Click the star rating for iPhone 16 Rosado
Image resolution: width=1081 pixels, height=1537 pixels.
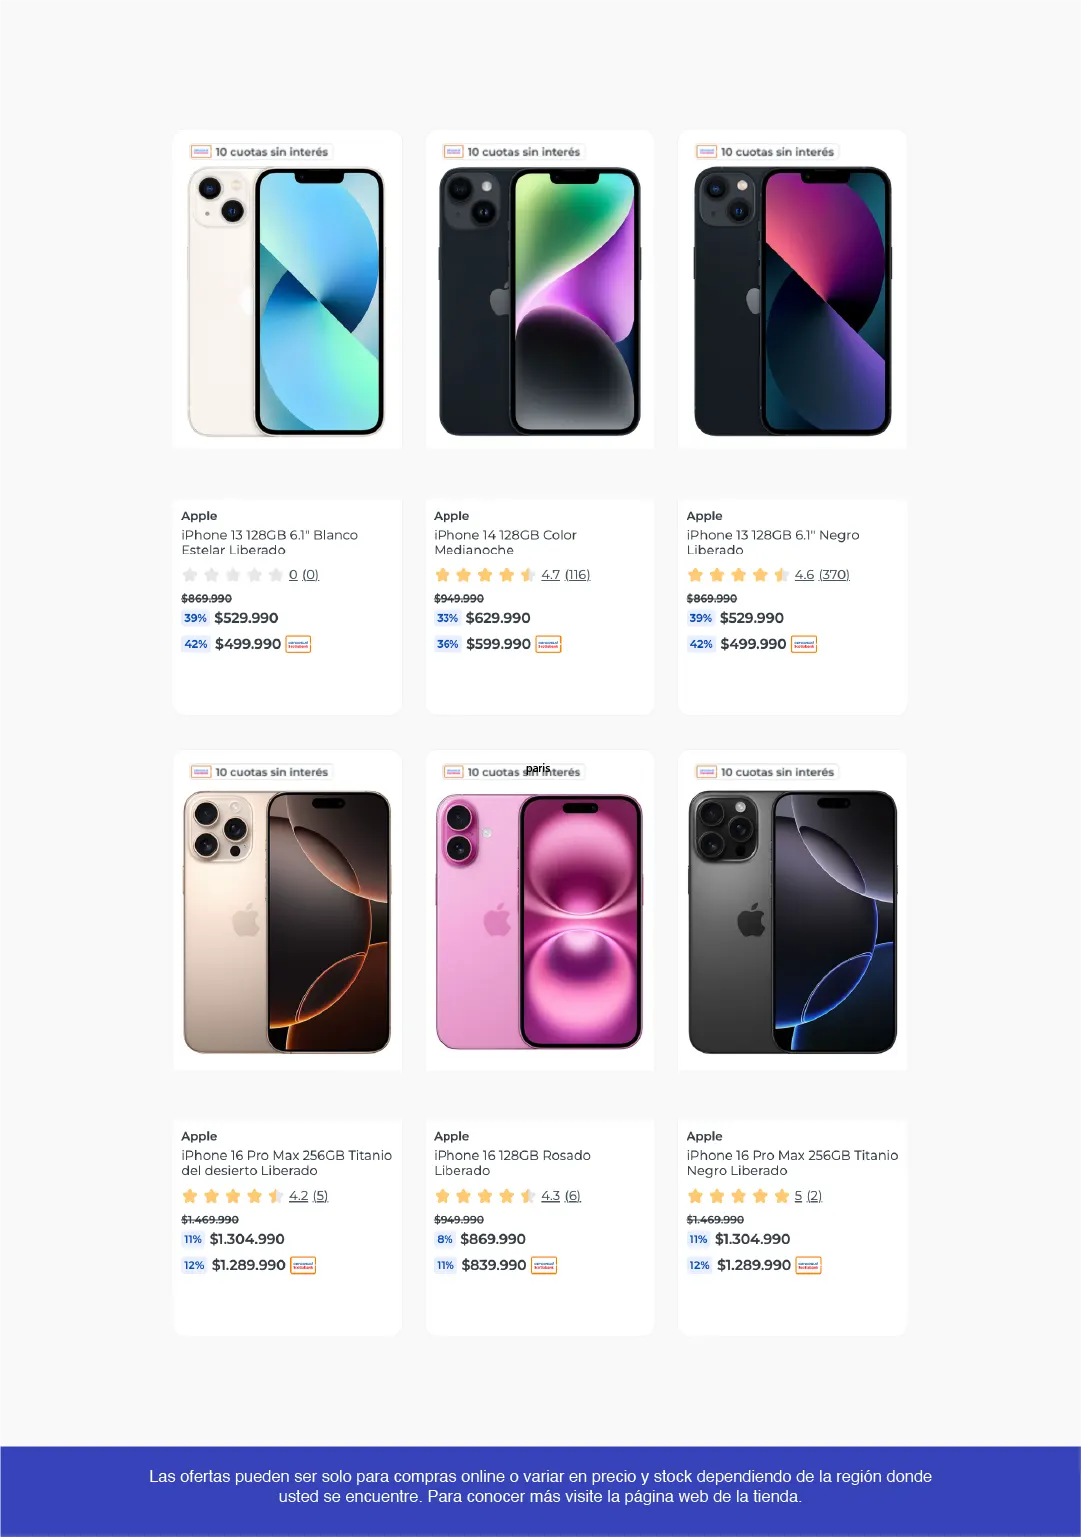(485, 1196)
